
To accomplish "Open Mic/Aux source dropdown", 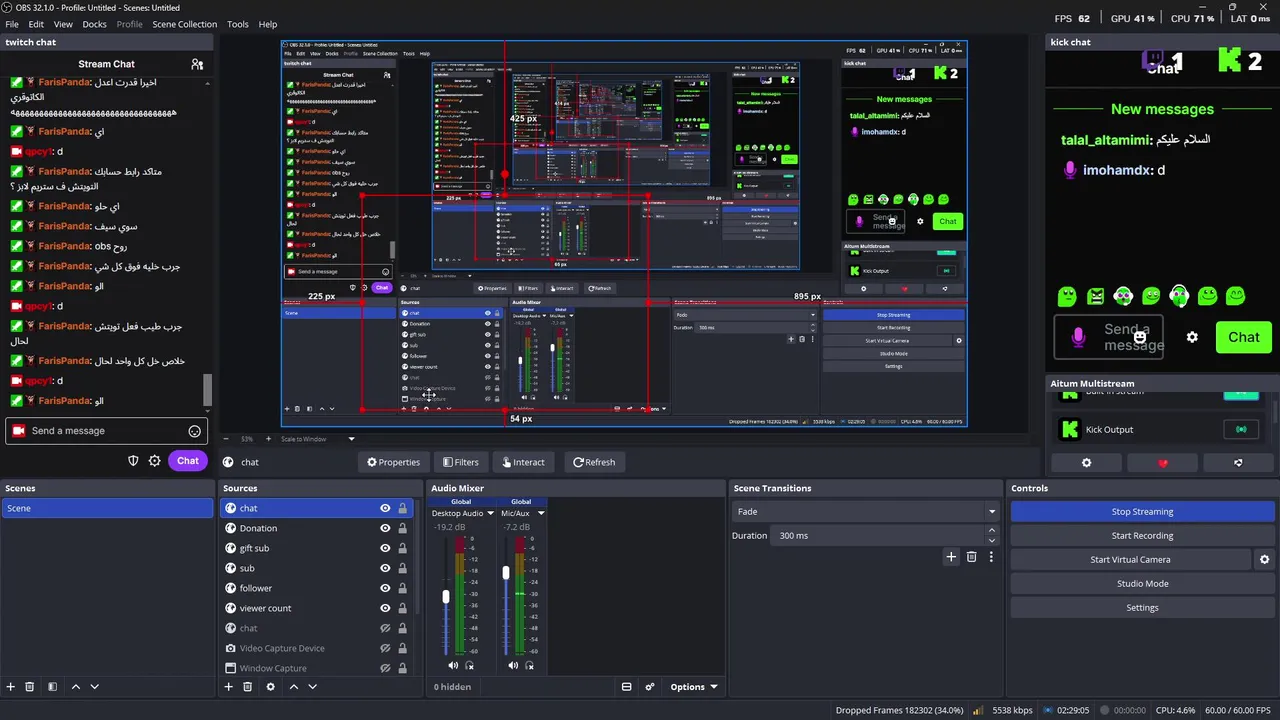I will [x=522, y=513].
